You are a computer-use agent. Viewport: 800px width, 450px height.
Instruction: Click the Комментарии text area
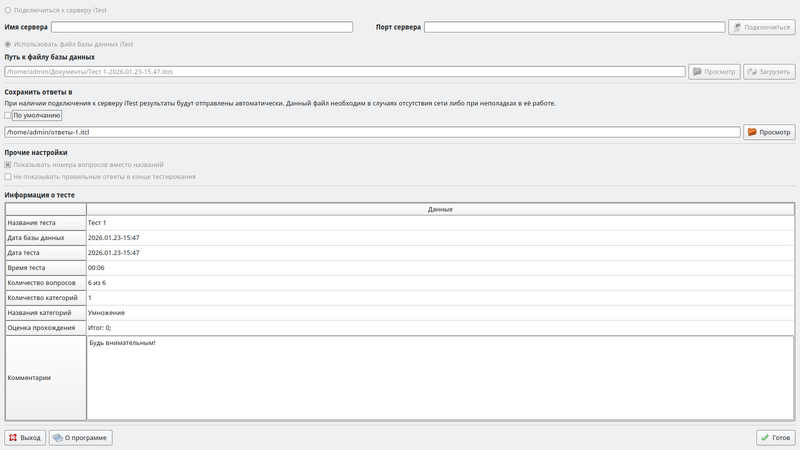[440, 378]
